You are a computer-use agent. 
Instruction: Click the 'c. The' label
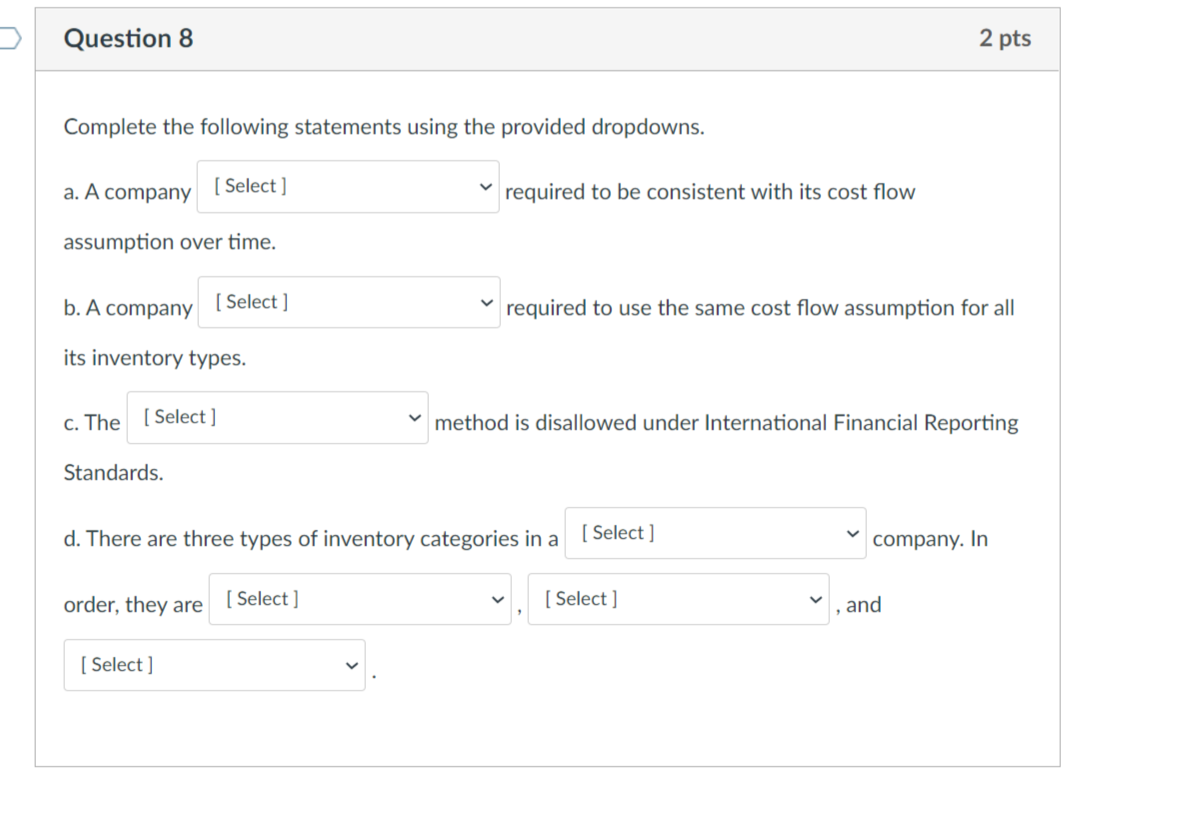click(x=92, y=423)
